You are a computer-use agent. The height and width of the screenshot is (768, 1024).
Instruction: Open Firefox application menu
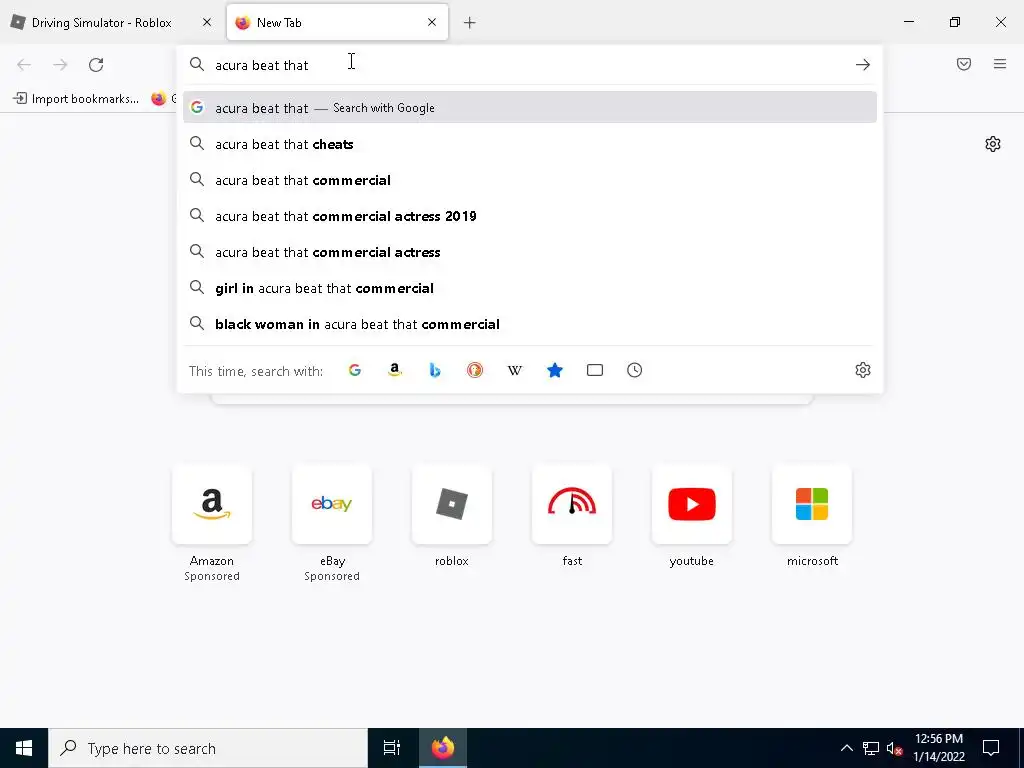point(1000,64)
